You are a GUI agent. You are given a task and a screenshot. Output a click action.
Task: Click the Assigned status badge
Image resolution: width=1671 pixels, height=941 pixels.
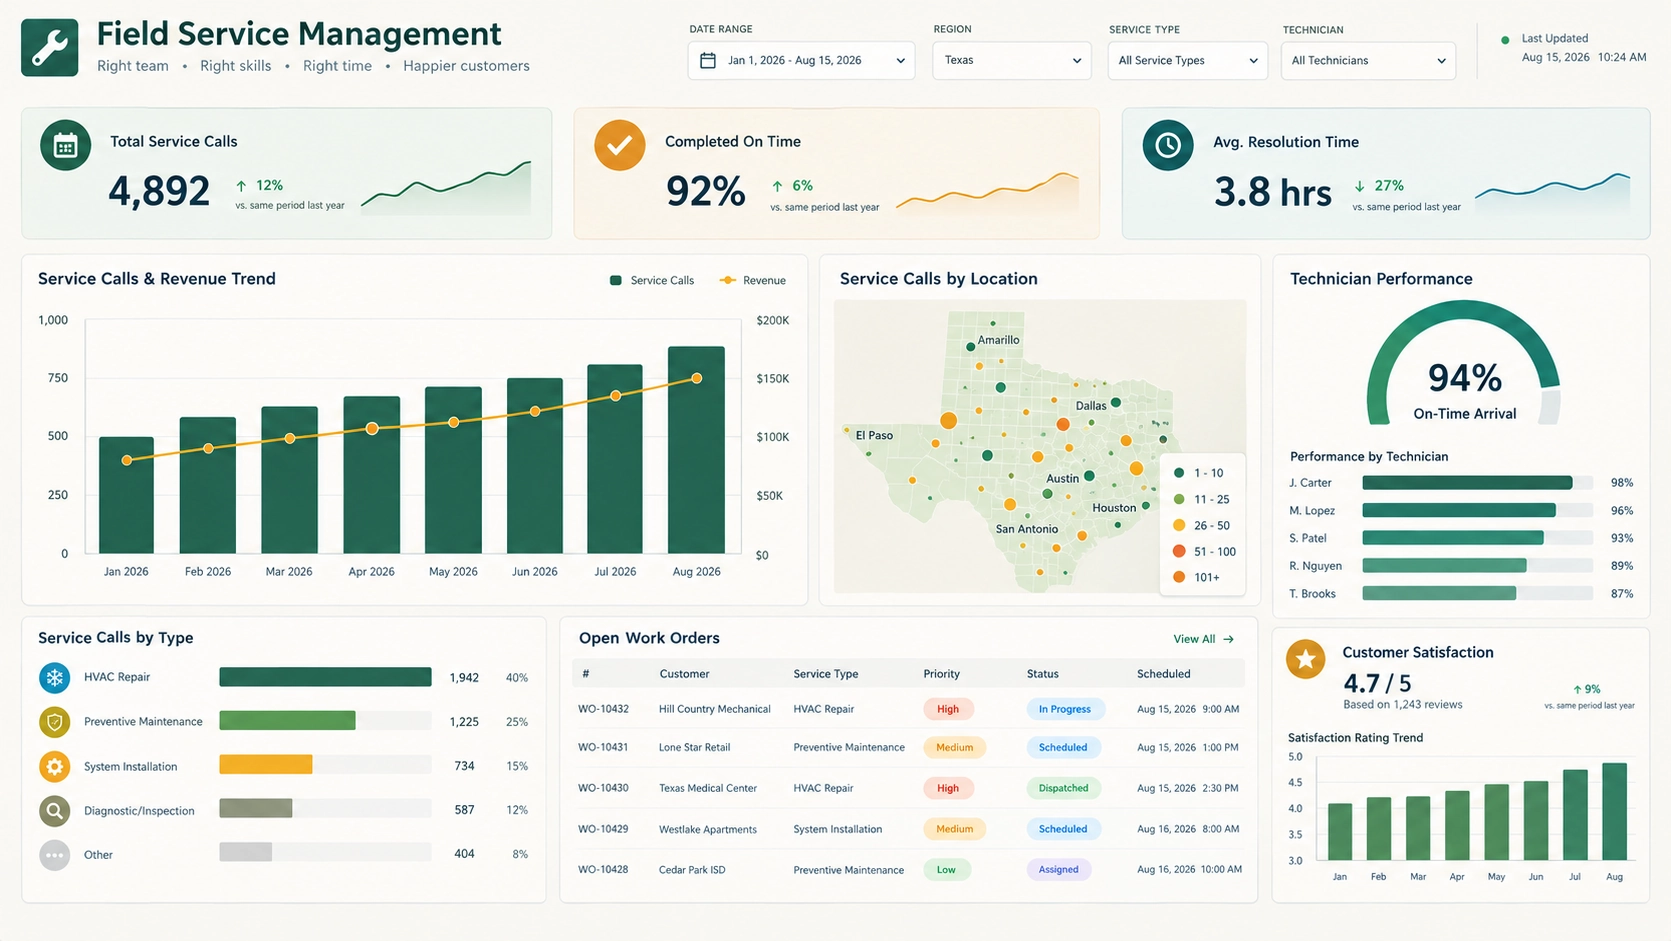click(1058, 869)
